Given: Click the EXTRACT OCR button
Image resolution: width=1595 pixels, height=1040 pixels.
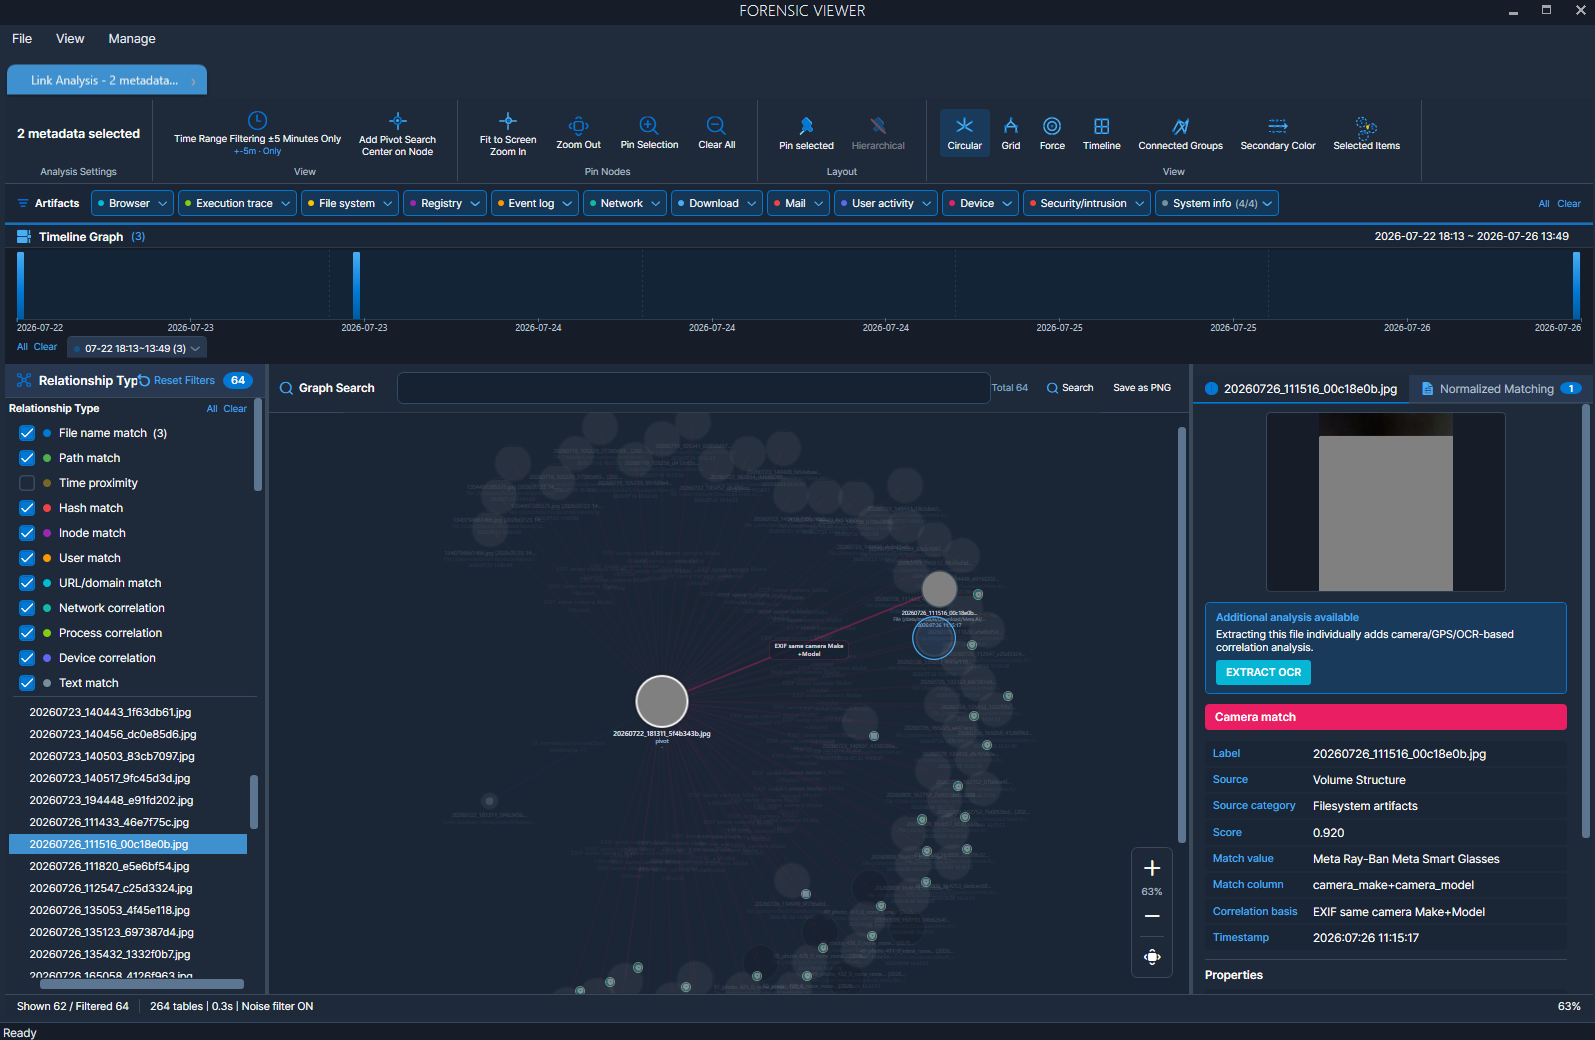Looking at the screenshot, I should click(1263, 673).
